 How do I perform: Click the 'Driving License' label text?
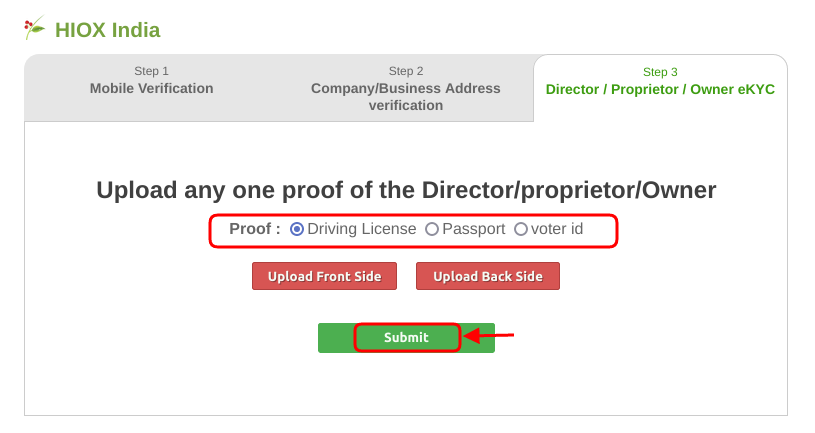point(361,229)
